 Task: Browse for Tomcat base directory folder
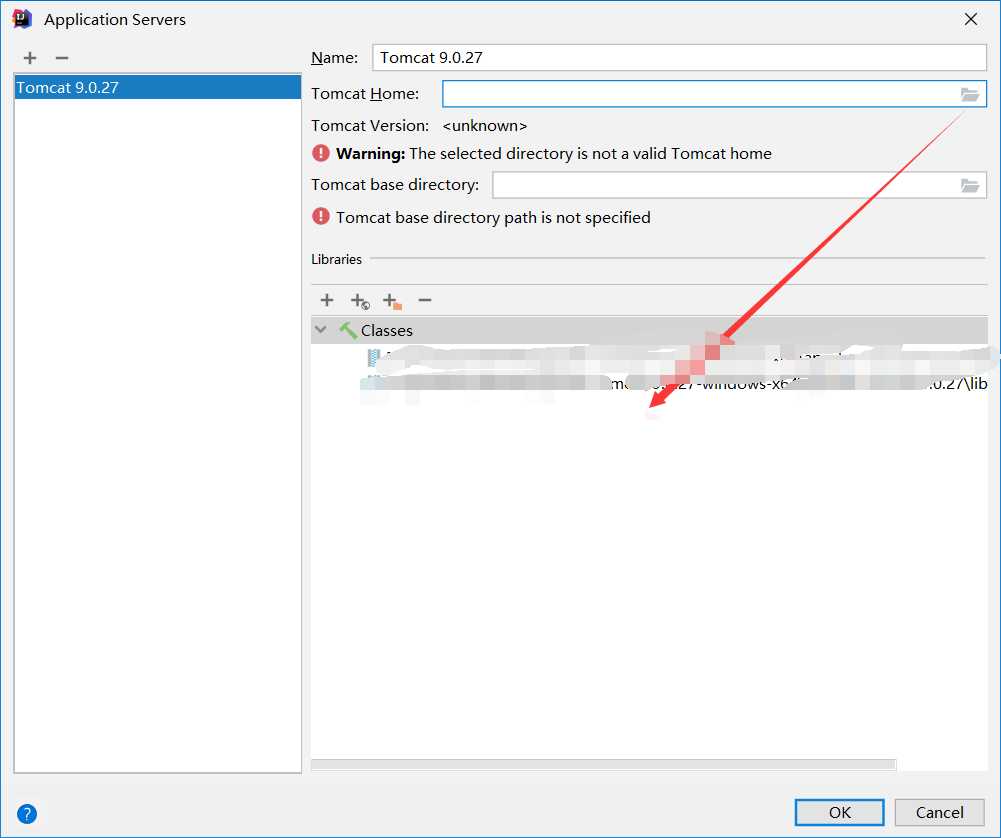[x=970, y=185]
